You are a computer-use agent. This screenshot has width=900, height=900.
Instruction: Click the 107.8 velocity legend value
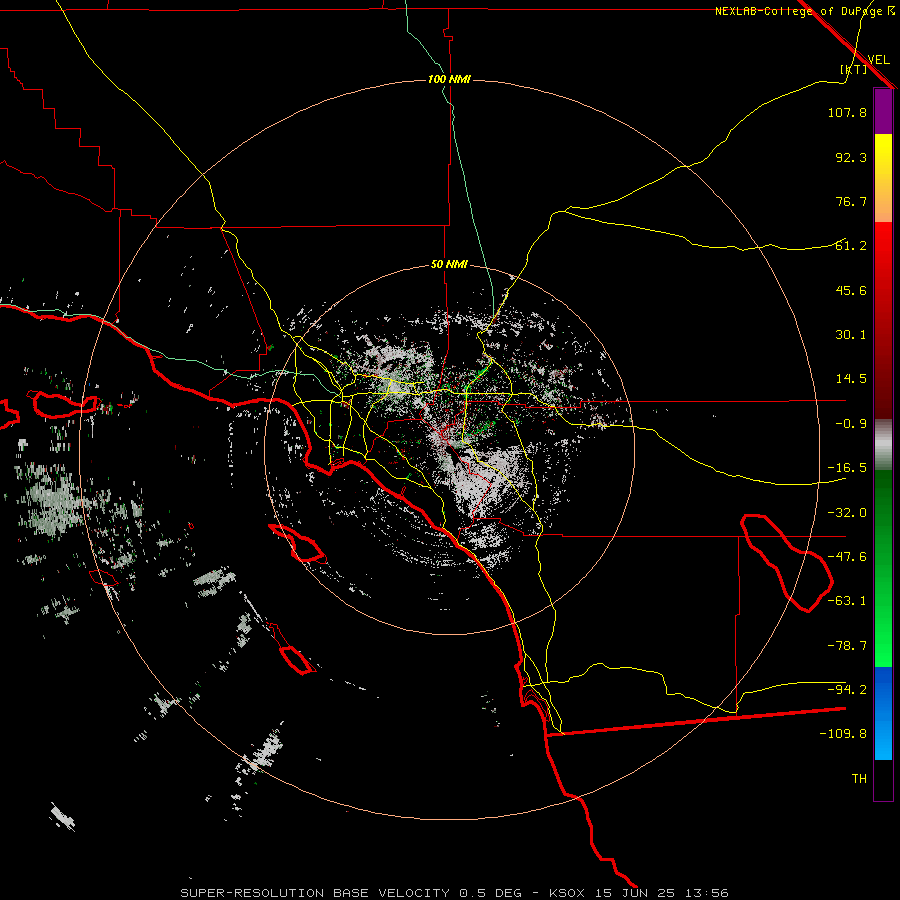847,112
